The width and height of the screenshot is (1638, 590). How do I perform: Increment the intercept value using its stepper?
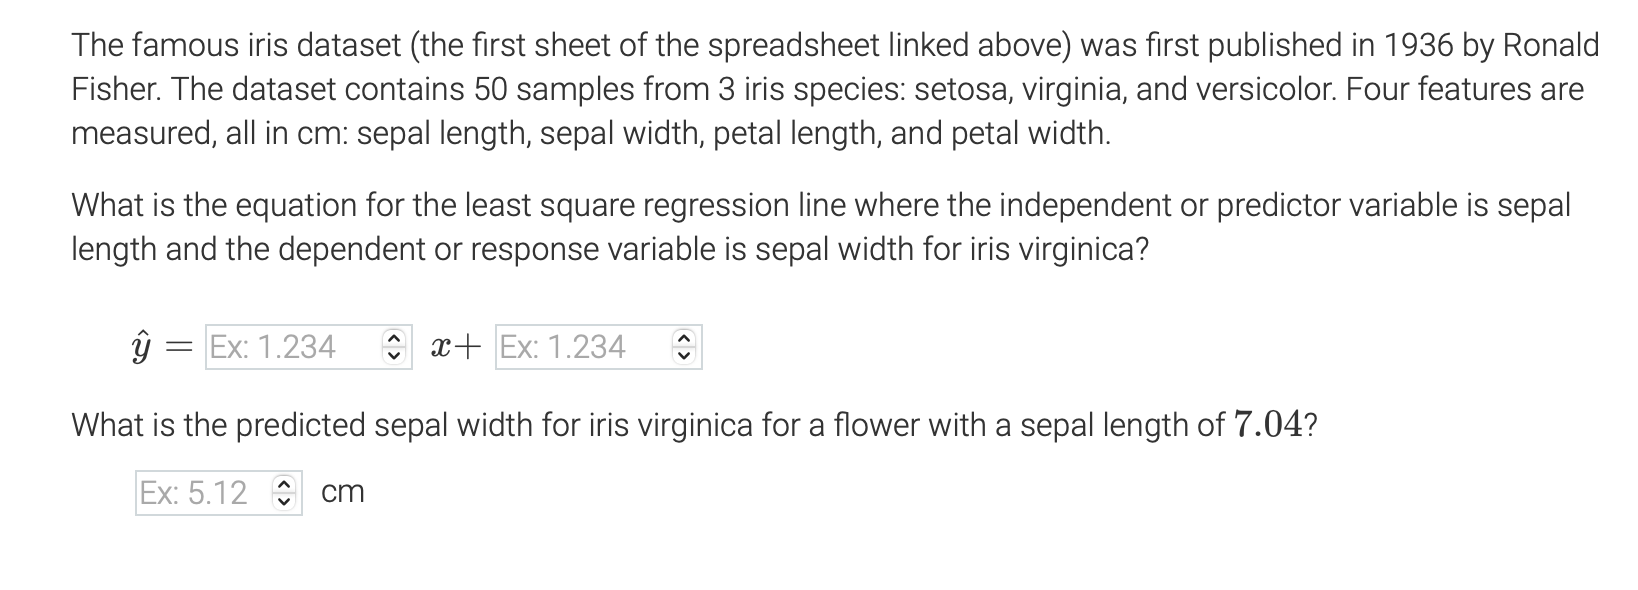click(x=683, y=340)
